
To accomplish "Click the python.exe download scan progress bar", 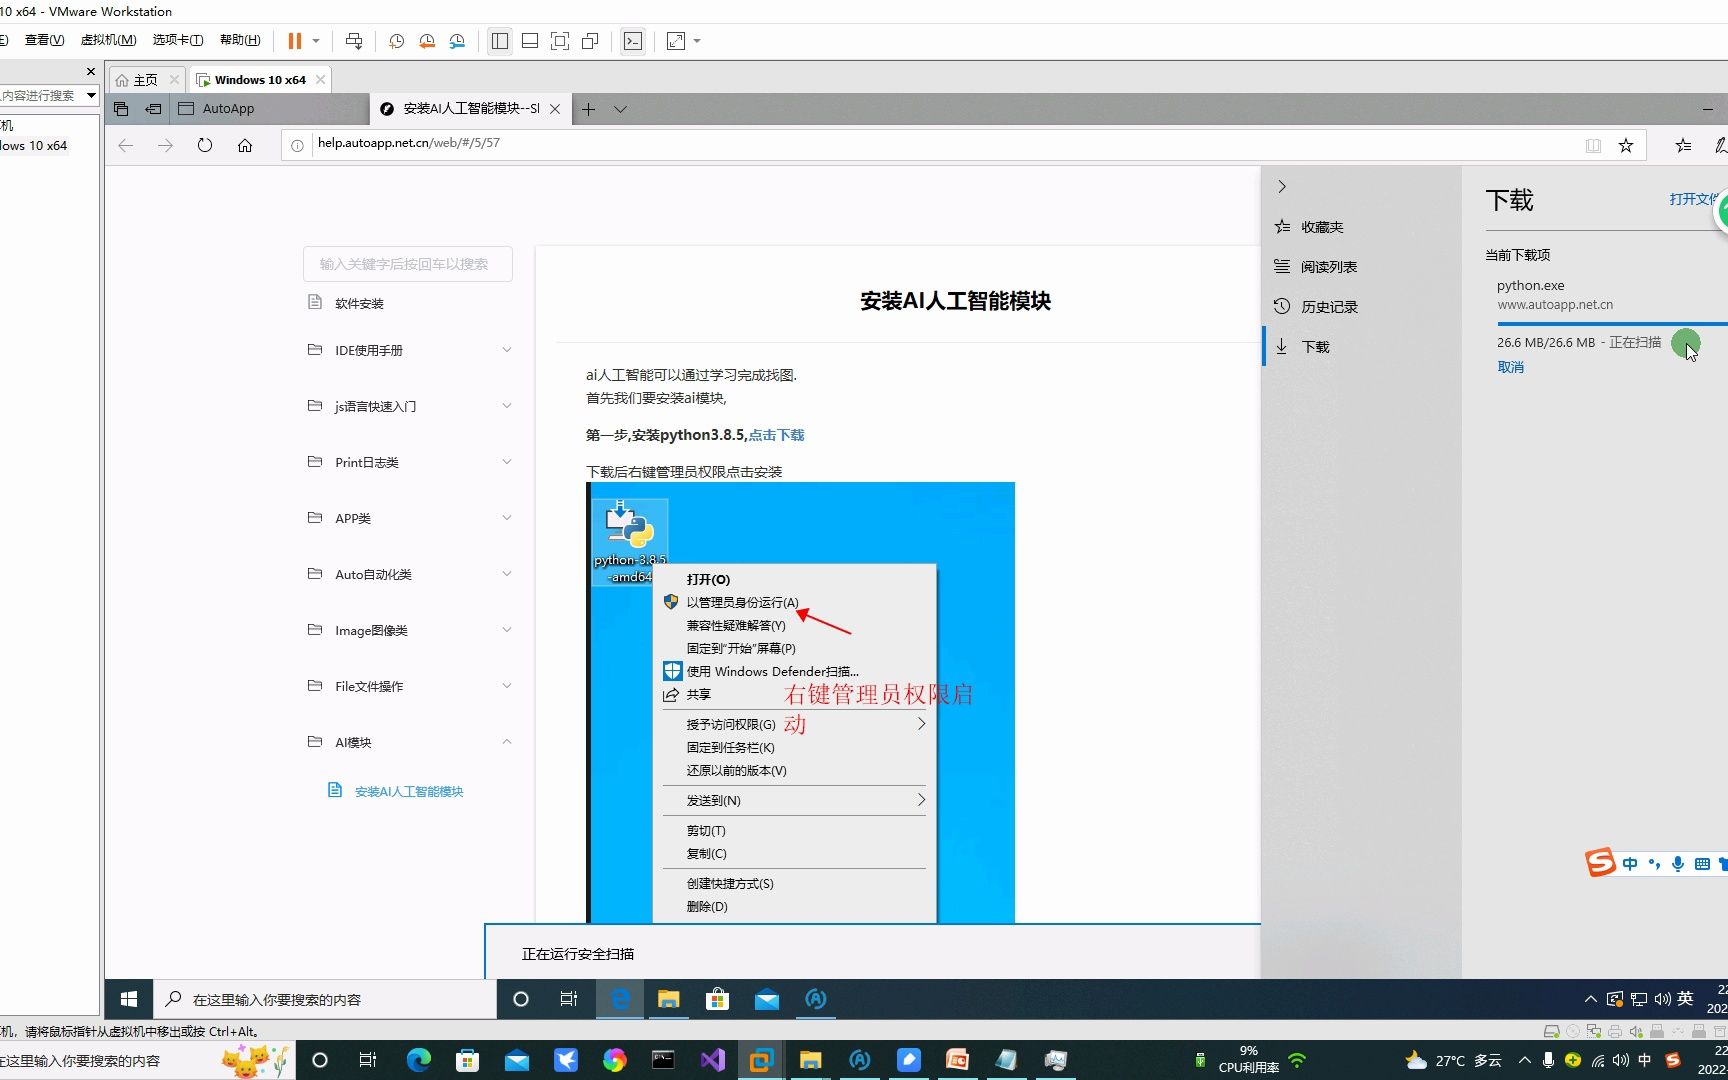I will pyautogui.click(x=1610, y=324).
